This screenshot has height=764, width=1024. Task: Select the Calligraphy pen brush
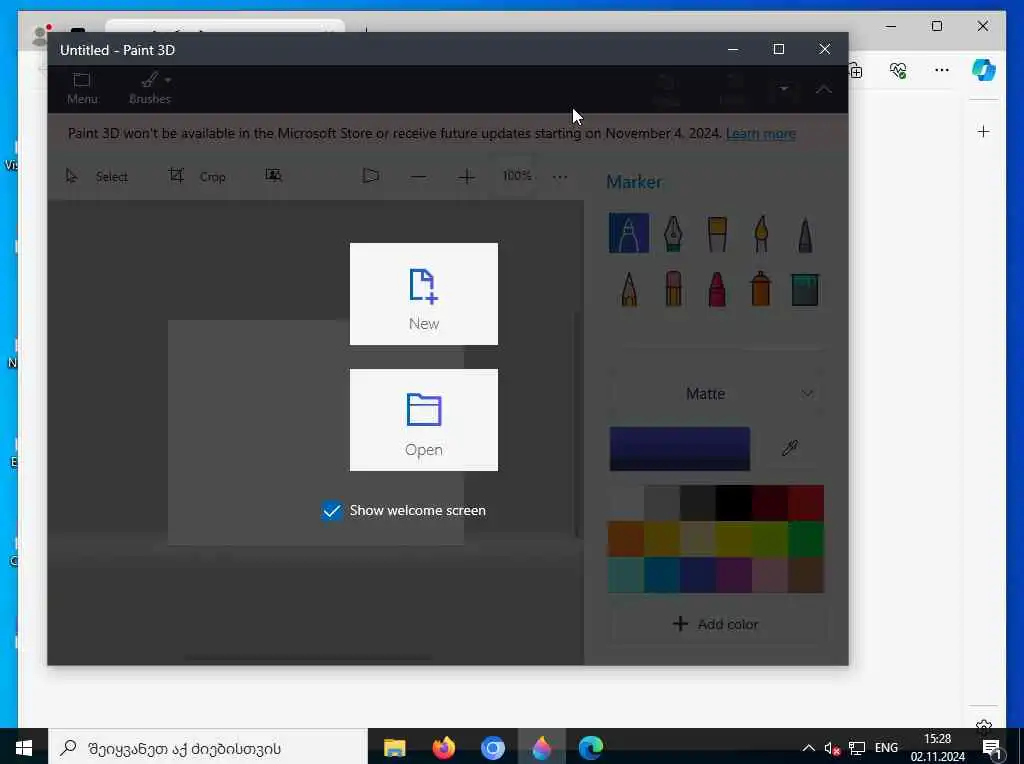(x=673, y=233)
